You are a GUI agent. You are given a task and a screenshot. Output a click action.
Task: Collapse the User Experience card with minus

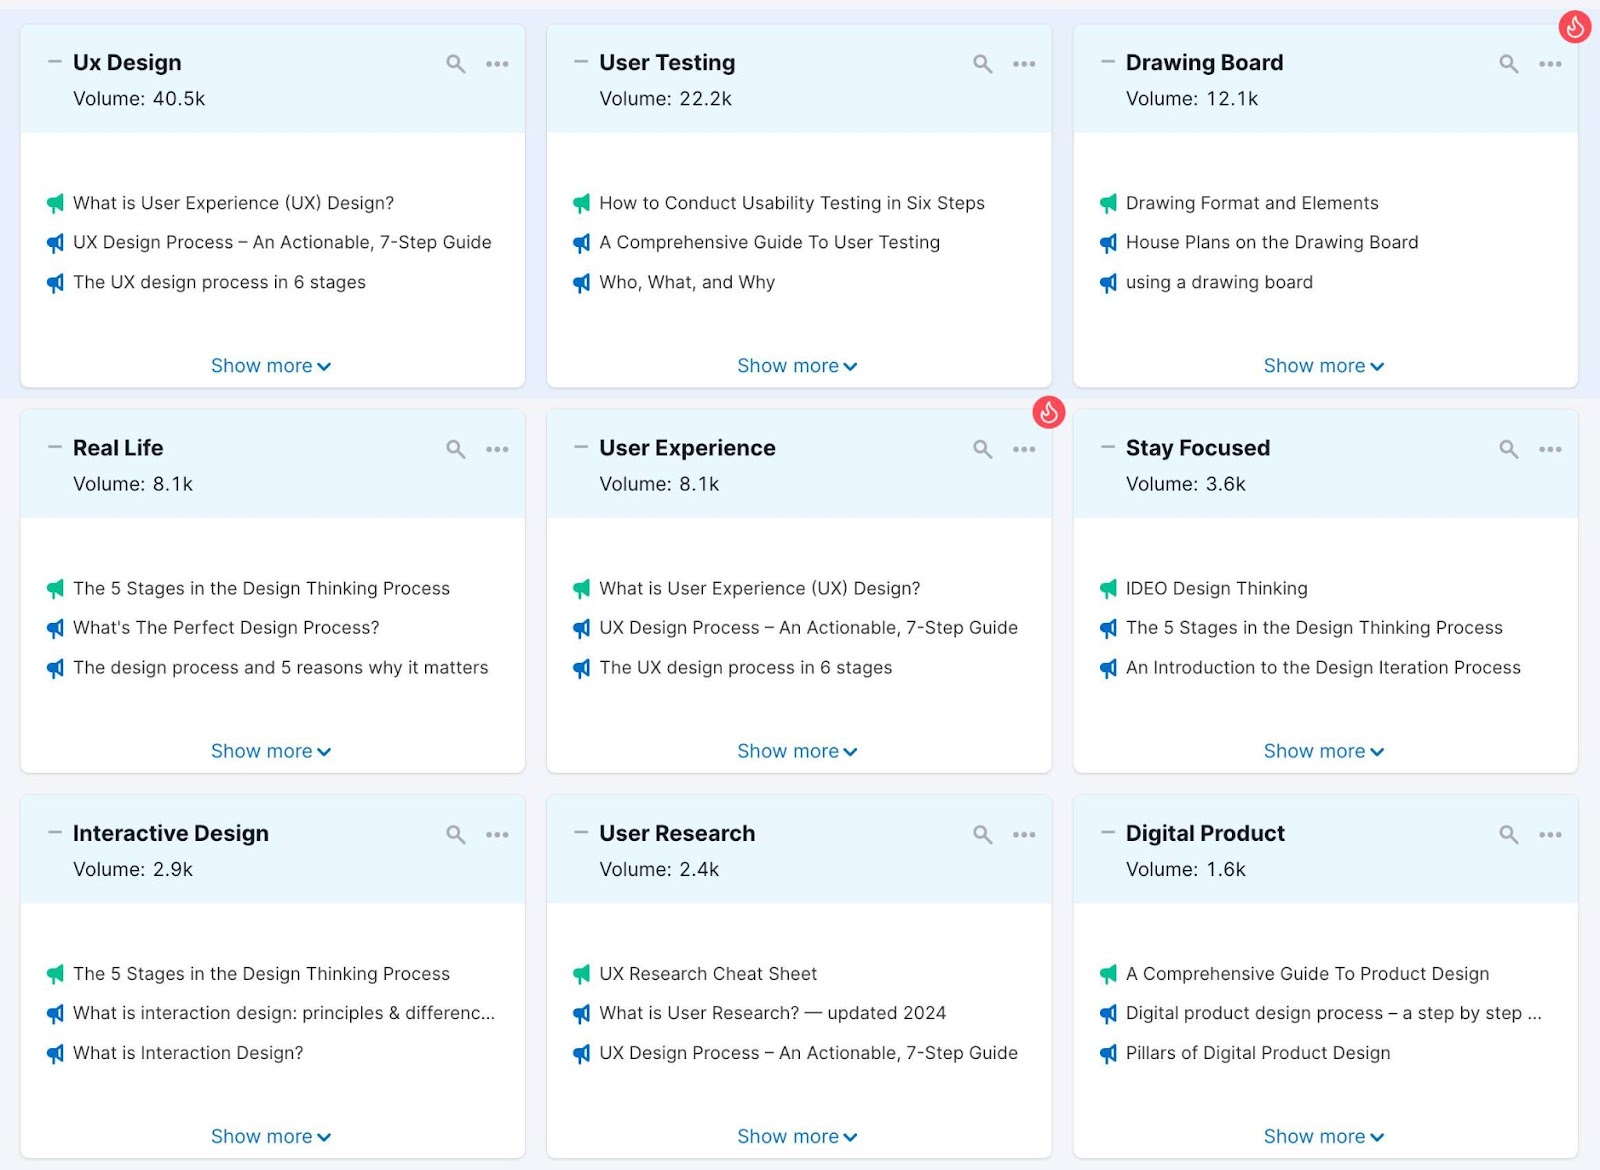click(x=581, y=447)
